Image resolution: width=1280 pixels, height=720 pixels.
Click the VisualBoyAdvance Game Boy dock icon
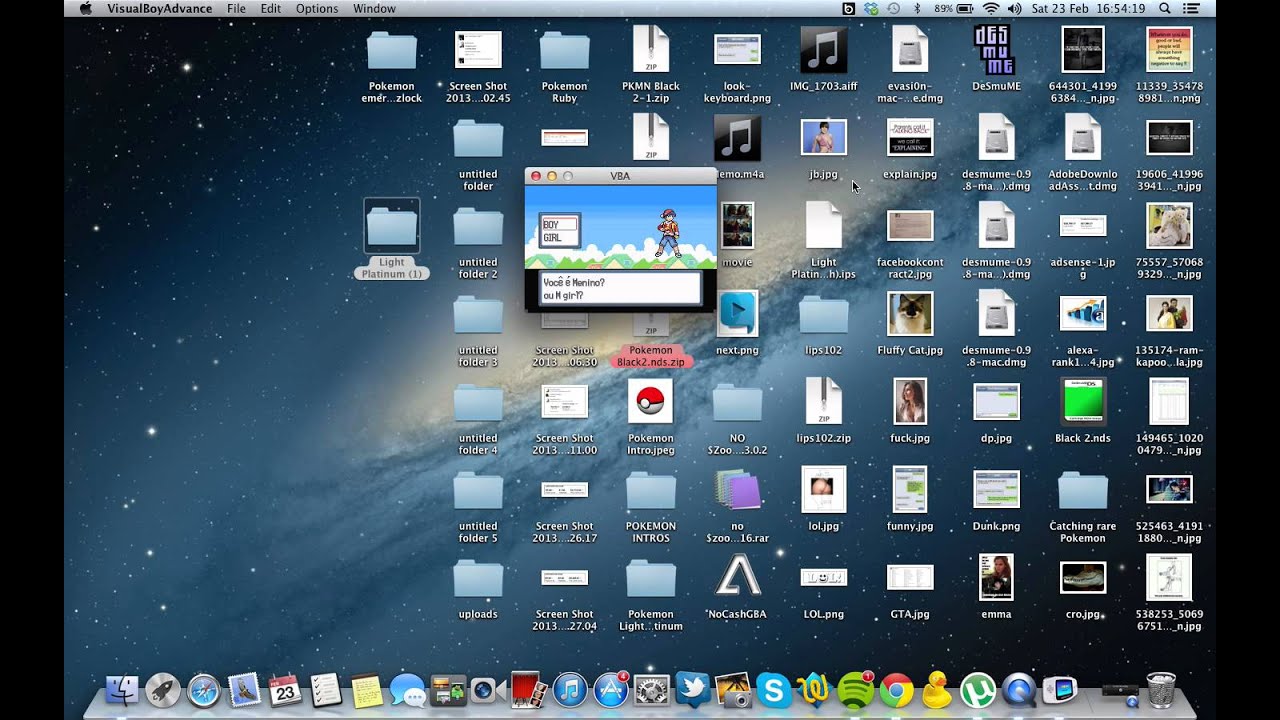click(1059, 690)
